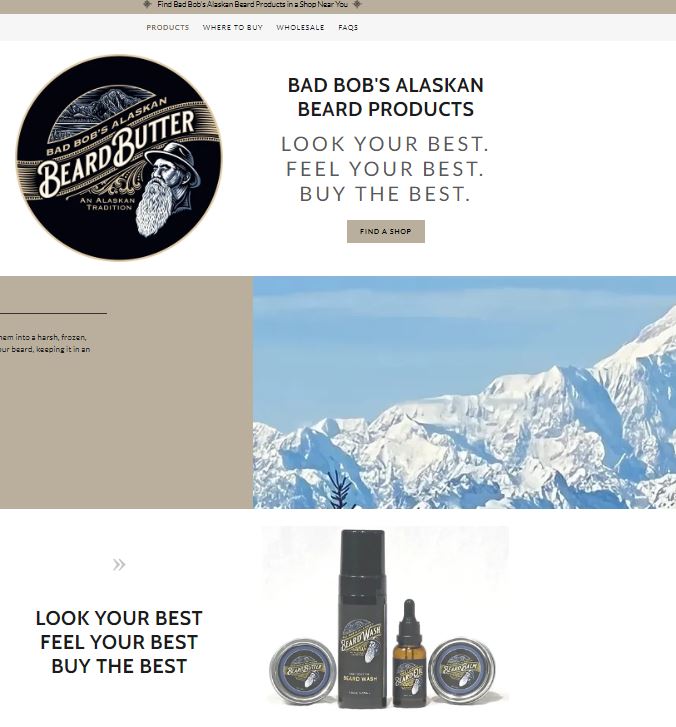This screenshot has height=727, width=676.
Task: Select the Beard Wash bottle in photo
Action: pos(362,619)
